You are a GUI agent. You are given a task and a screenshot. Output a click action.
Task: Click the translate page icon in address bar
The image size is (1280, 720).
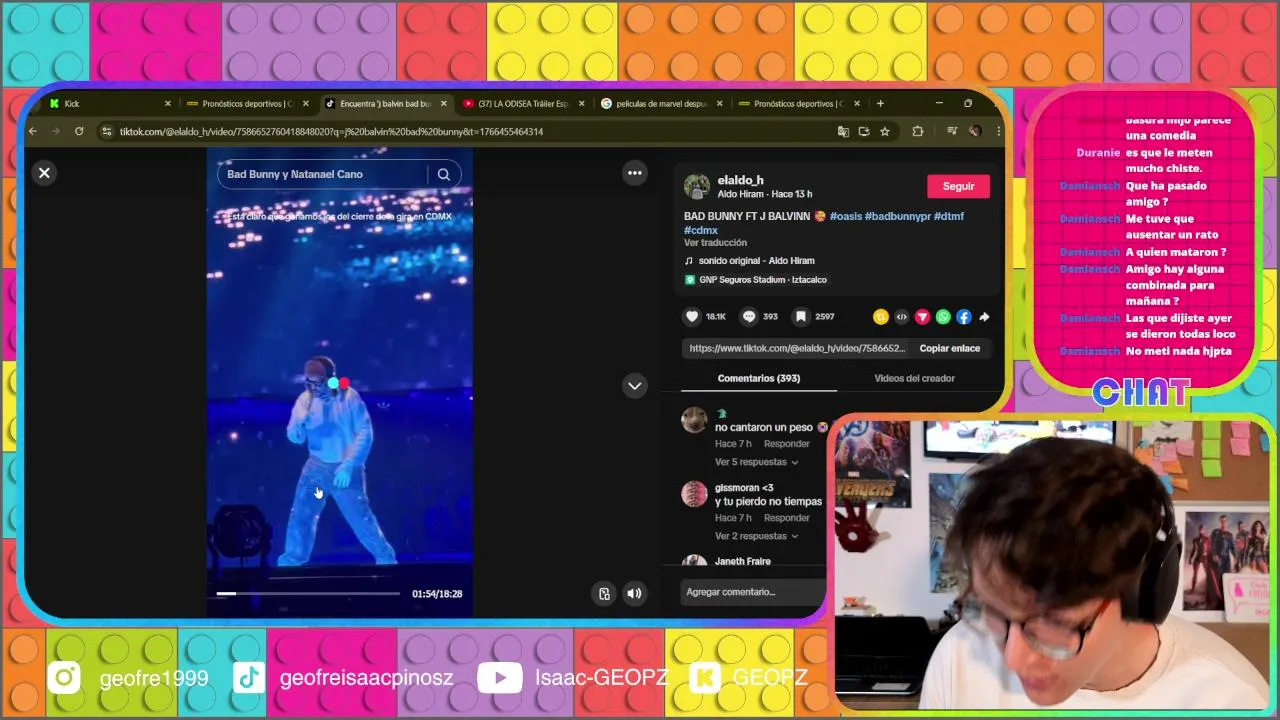coord(843,131)
